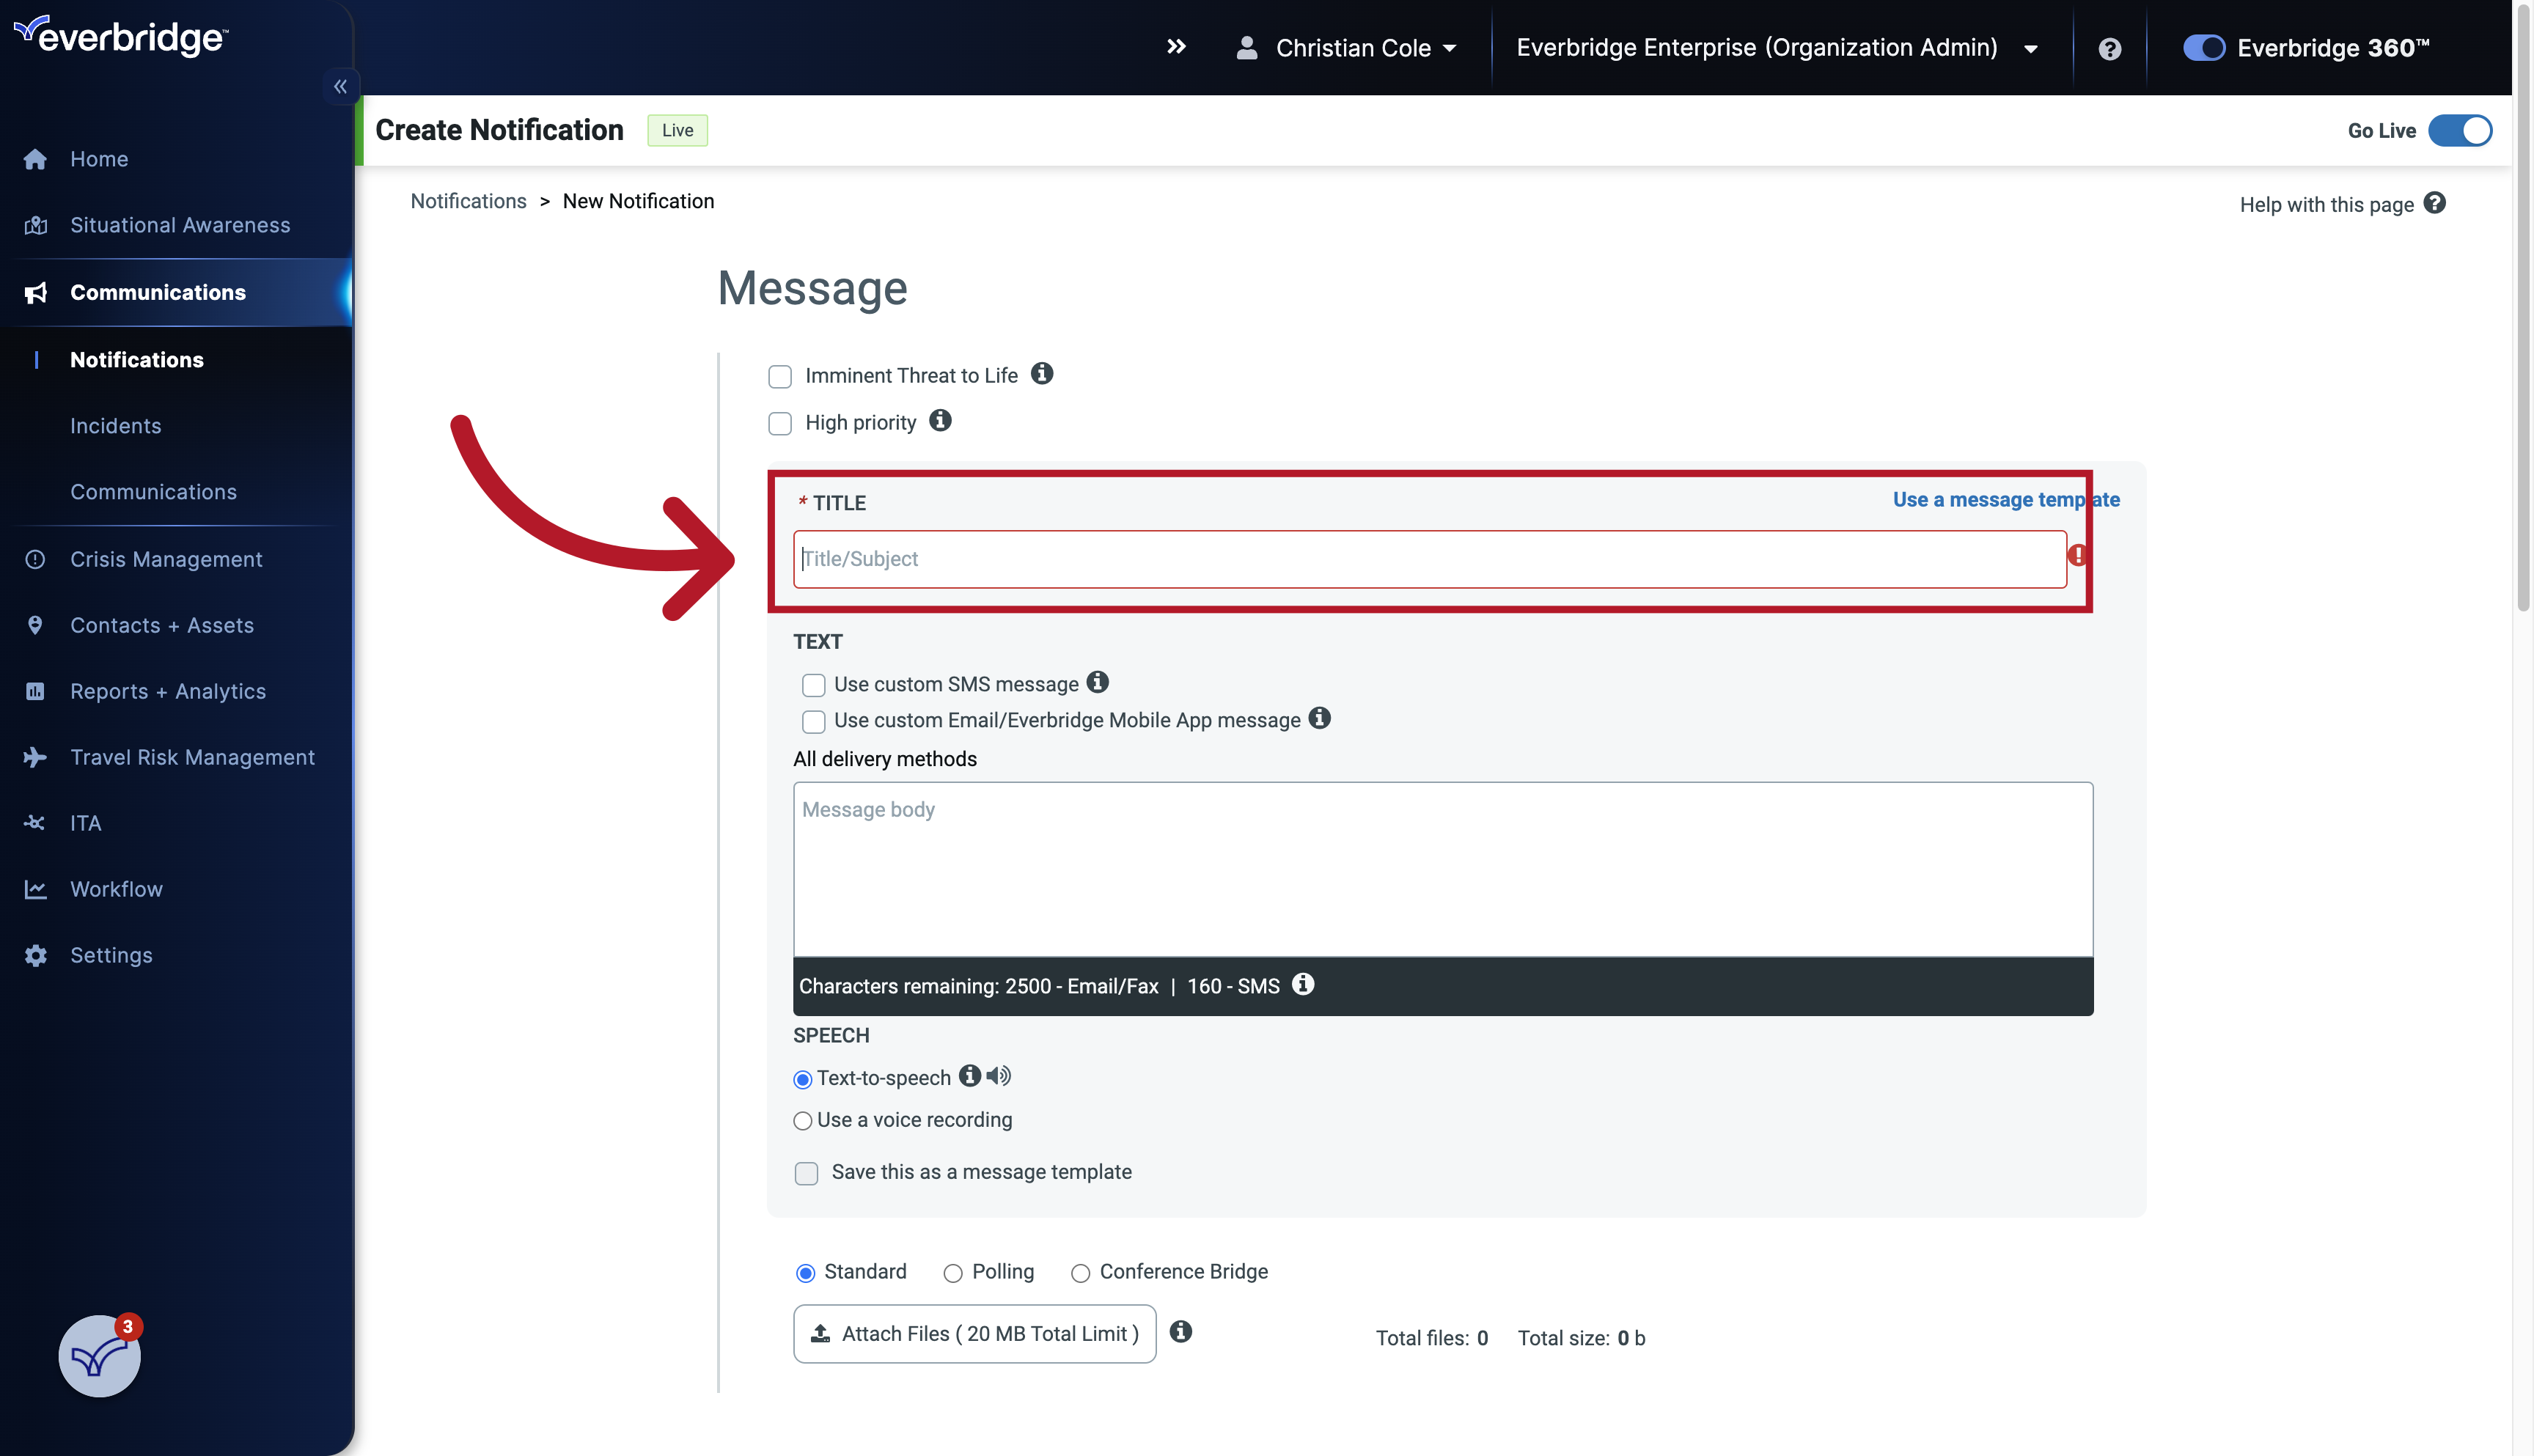Collapse the sidebar with the double-chevron
Viewport: 2534px width, 1456px height.
click(x=340, y=86)
